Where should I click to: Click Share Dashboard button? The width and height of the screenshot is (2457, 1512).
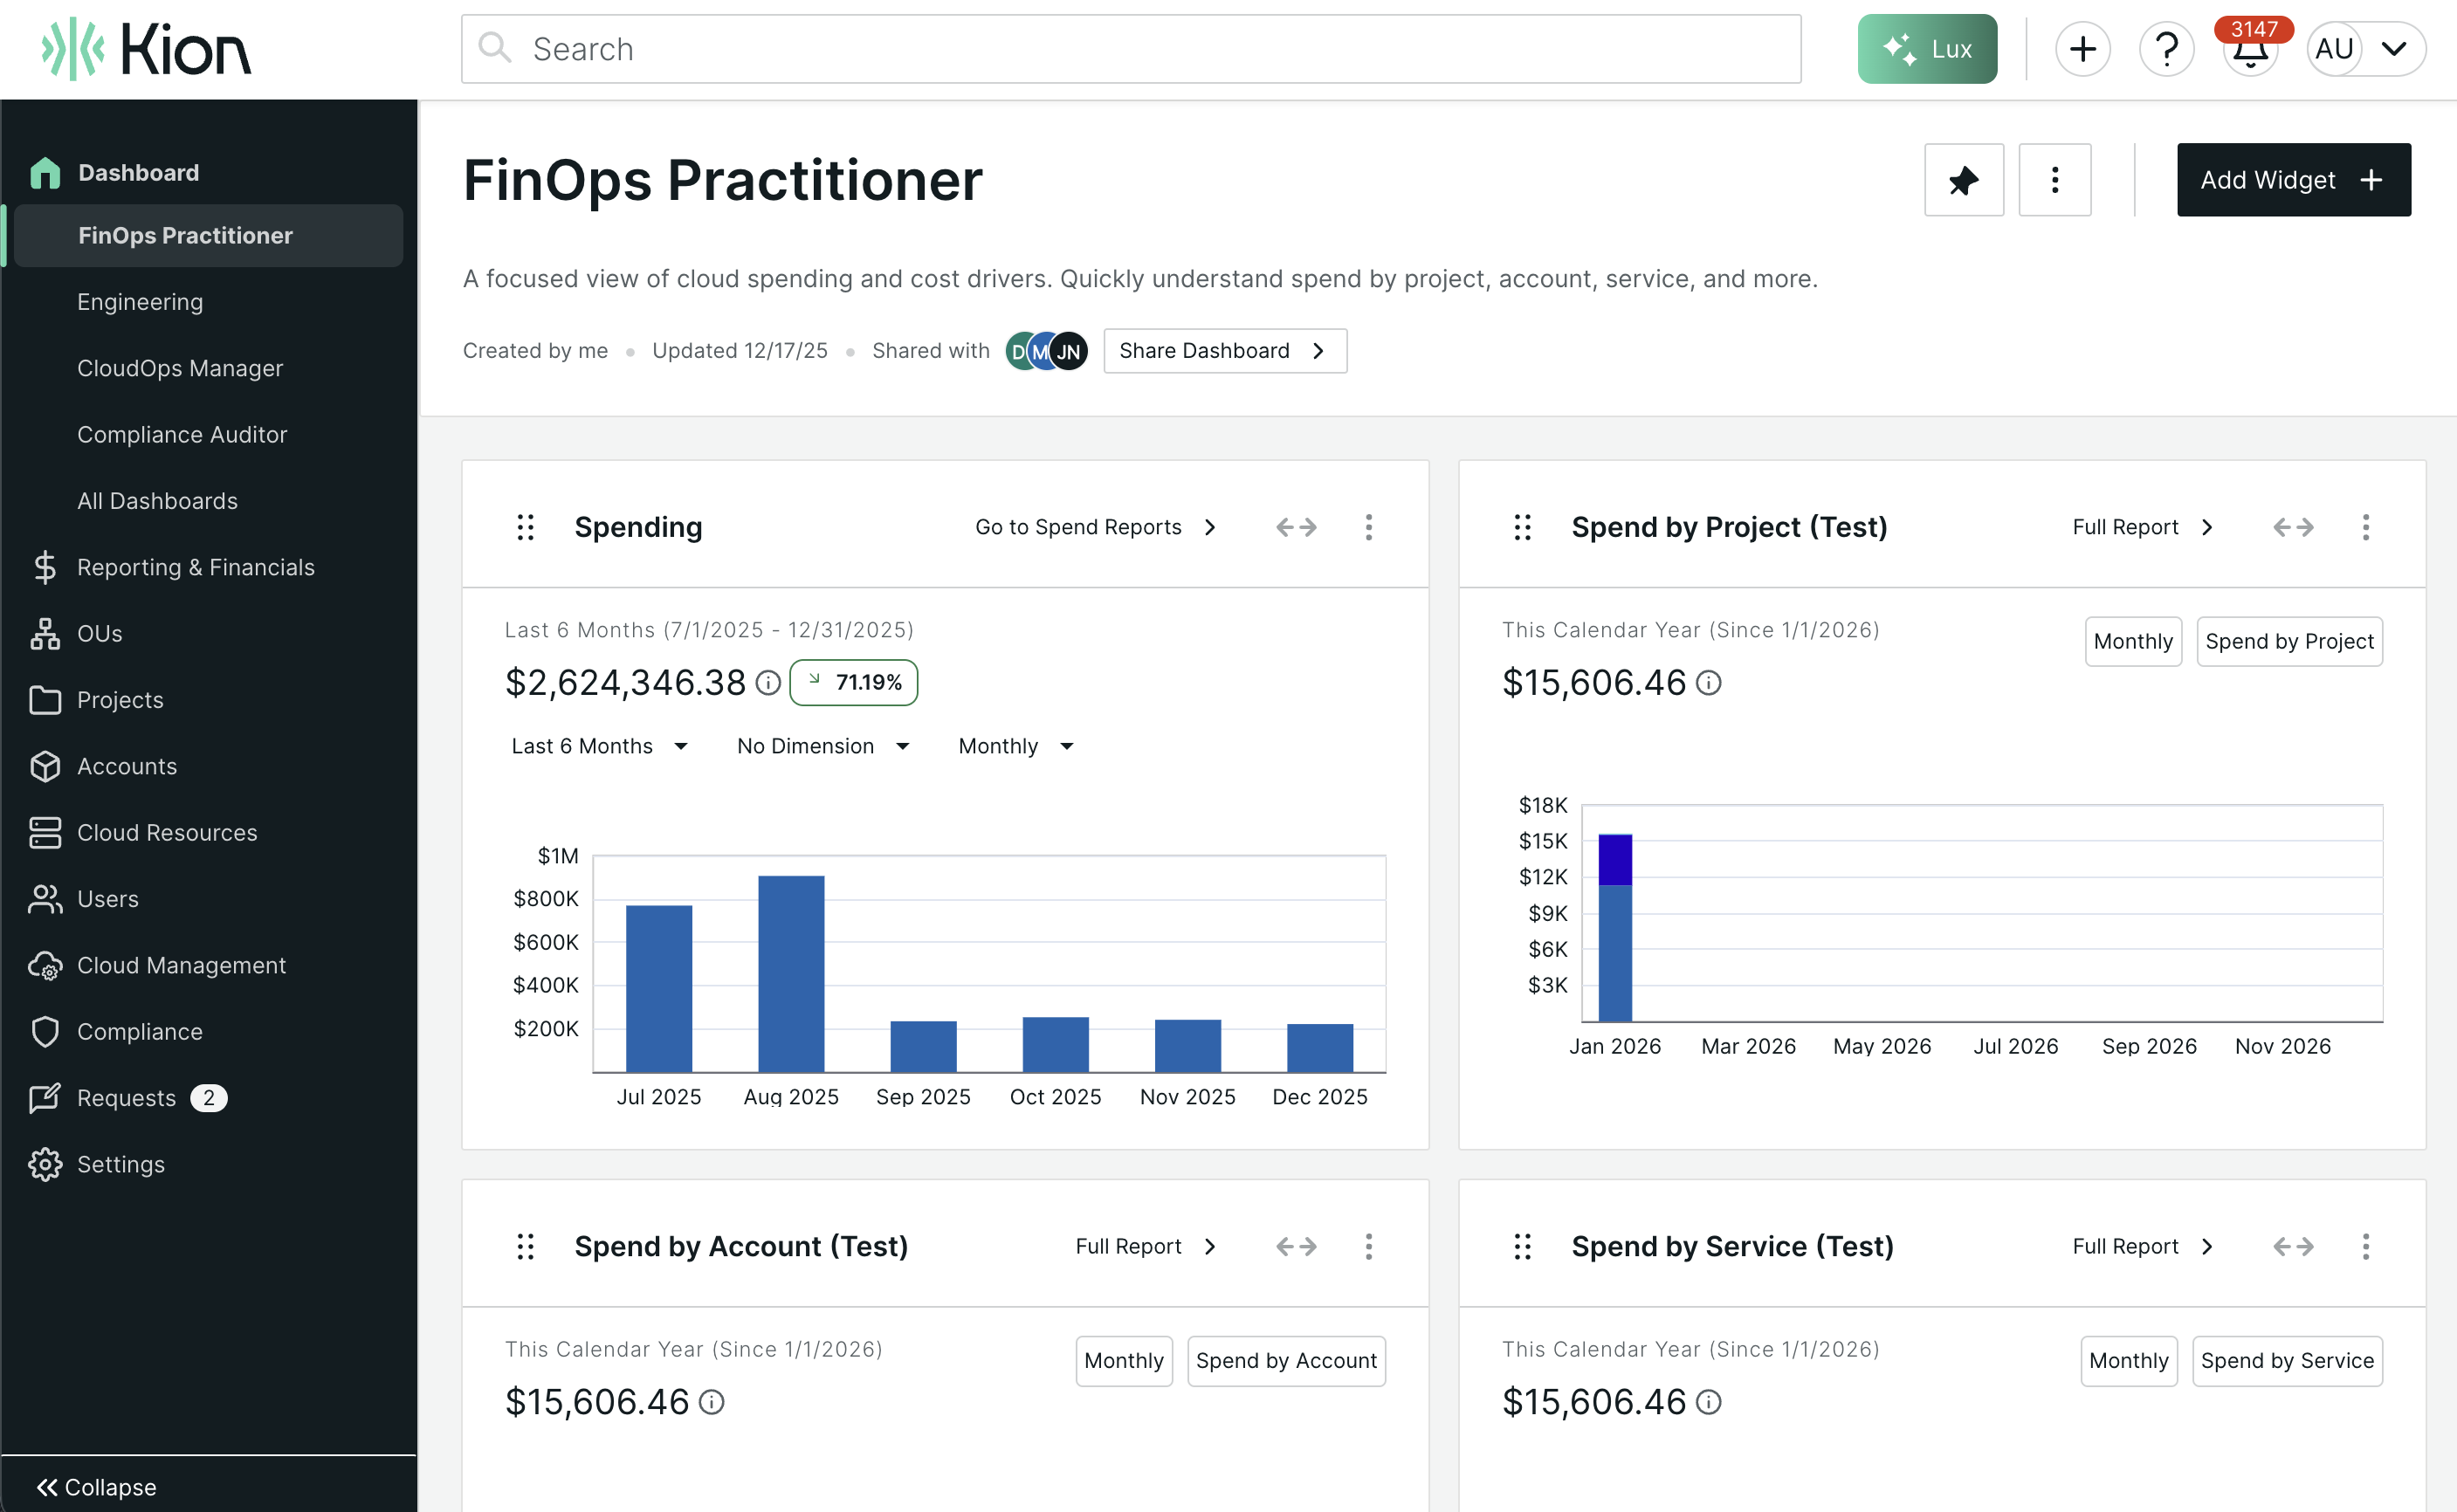(x=1224, y=351)
